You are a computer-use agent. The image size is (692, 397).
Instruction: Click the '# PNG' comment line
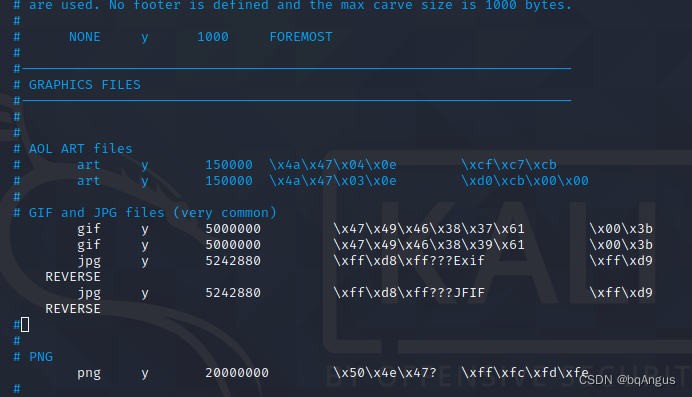coord(33,357)
